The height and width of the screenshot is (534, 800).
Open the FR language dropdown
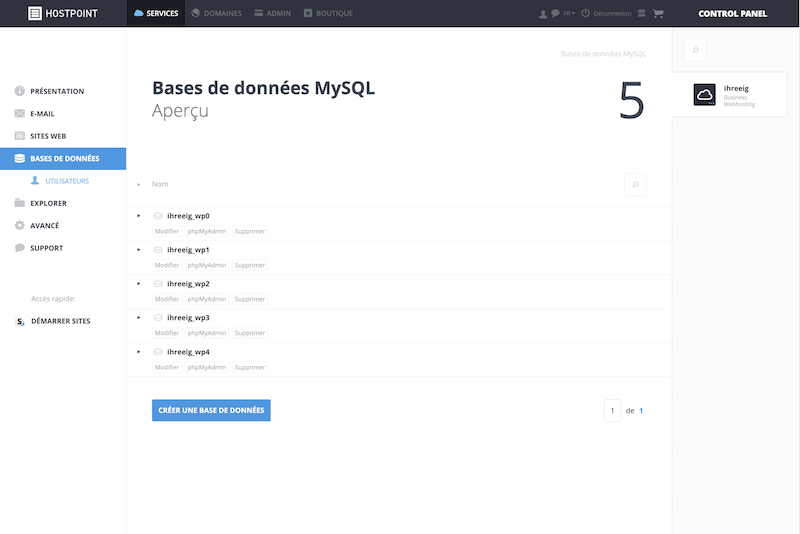[x=569, y=13]
